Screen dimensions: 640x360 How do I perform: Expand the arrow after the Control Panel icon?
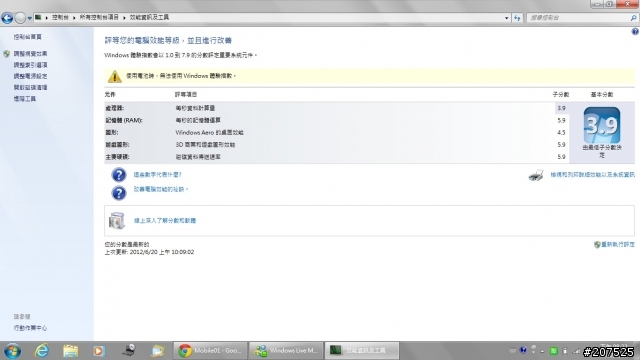point(47,18)
